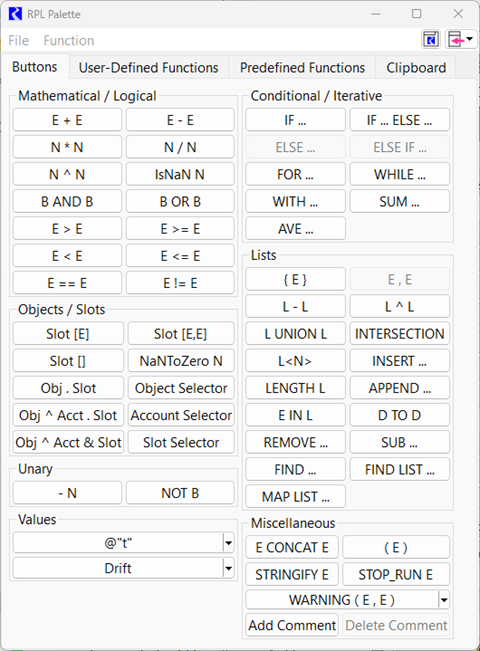
Task: Open the Function menu
Action: click(69, 40)
